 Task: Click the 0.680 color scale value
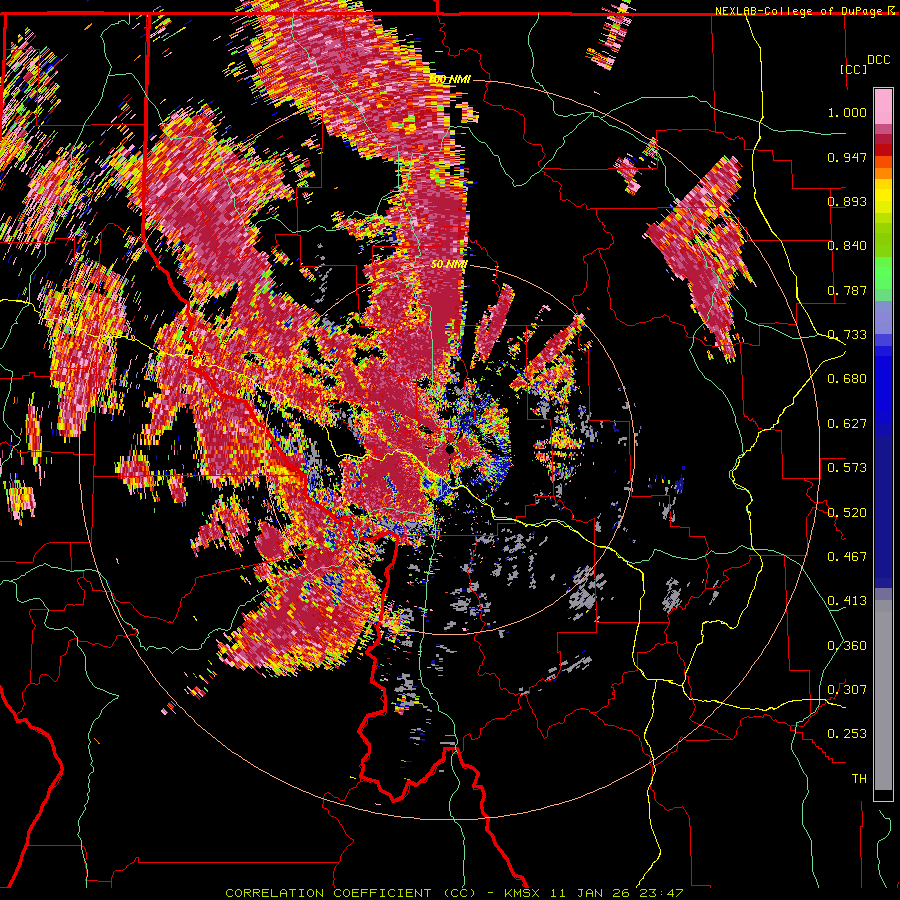(x=847, y=379)
